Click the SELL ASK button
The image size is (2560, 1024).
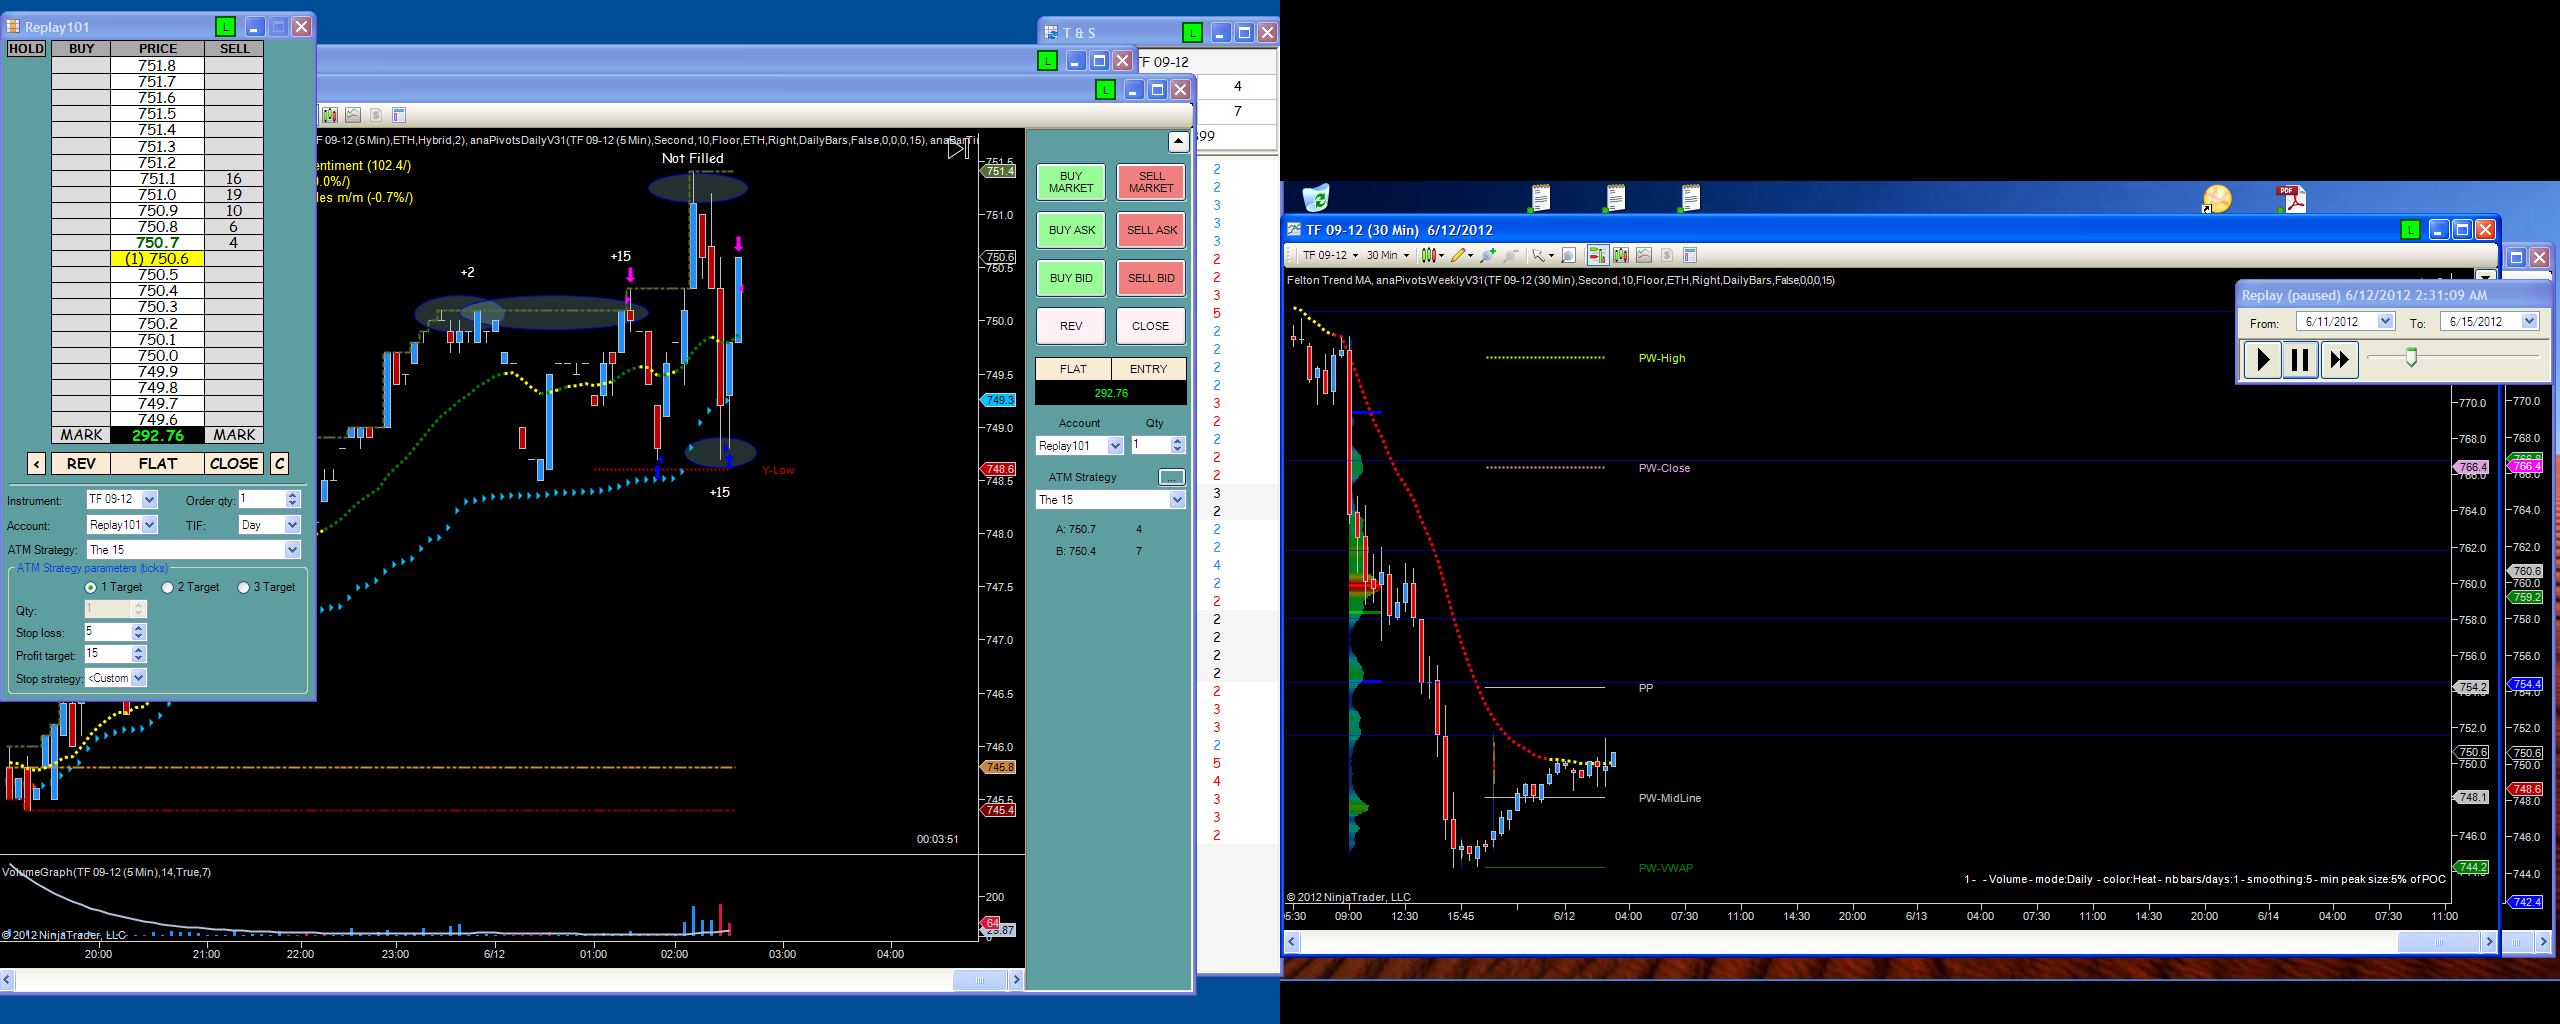coord(1151,230)
